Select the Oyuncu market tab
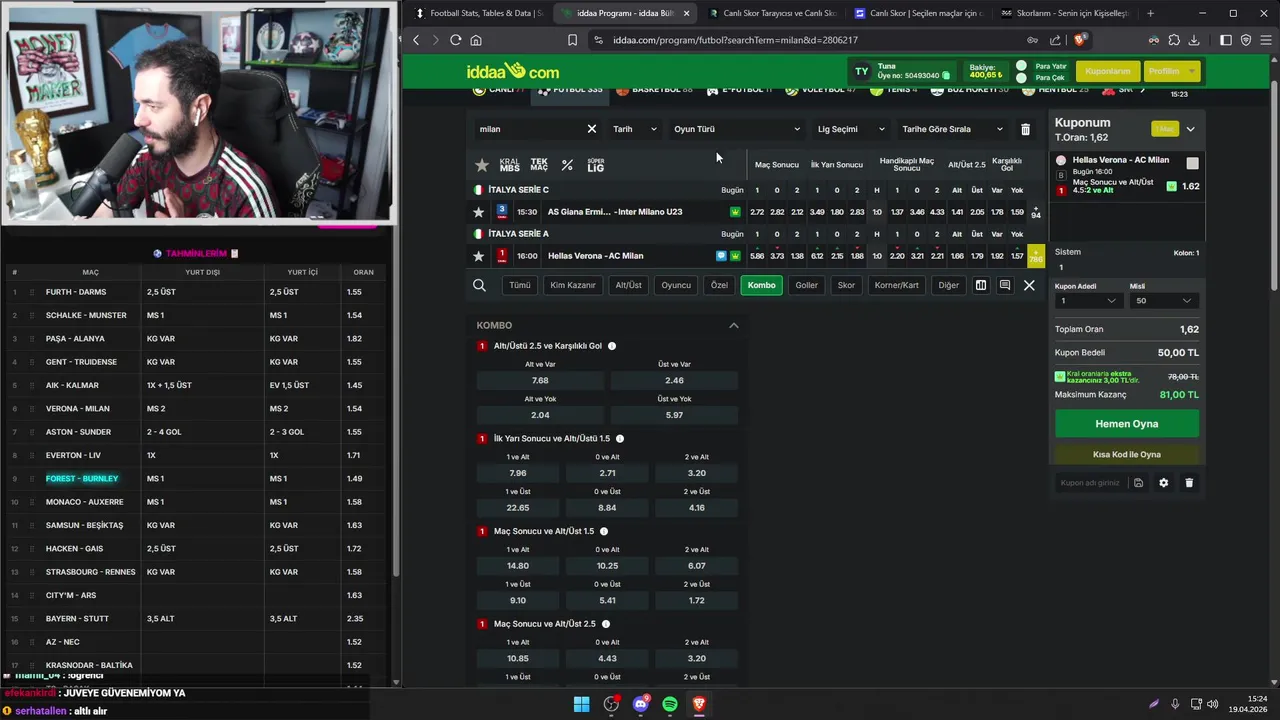Image resolution: width=1280 pixels, height=720 pixels. (x=676, y=285)
